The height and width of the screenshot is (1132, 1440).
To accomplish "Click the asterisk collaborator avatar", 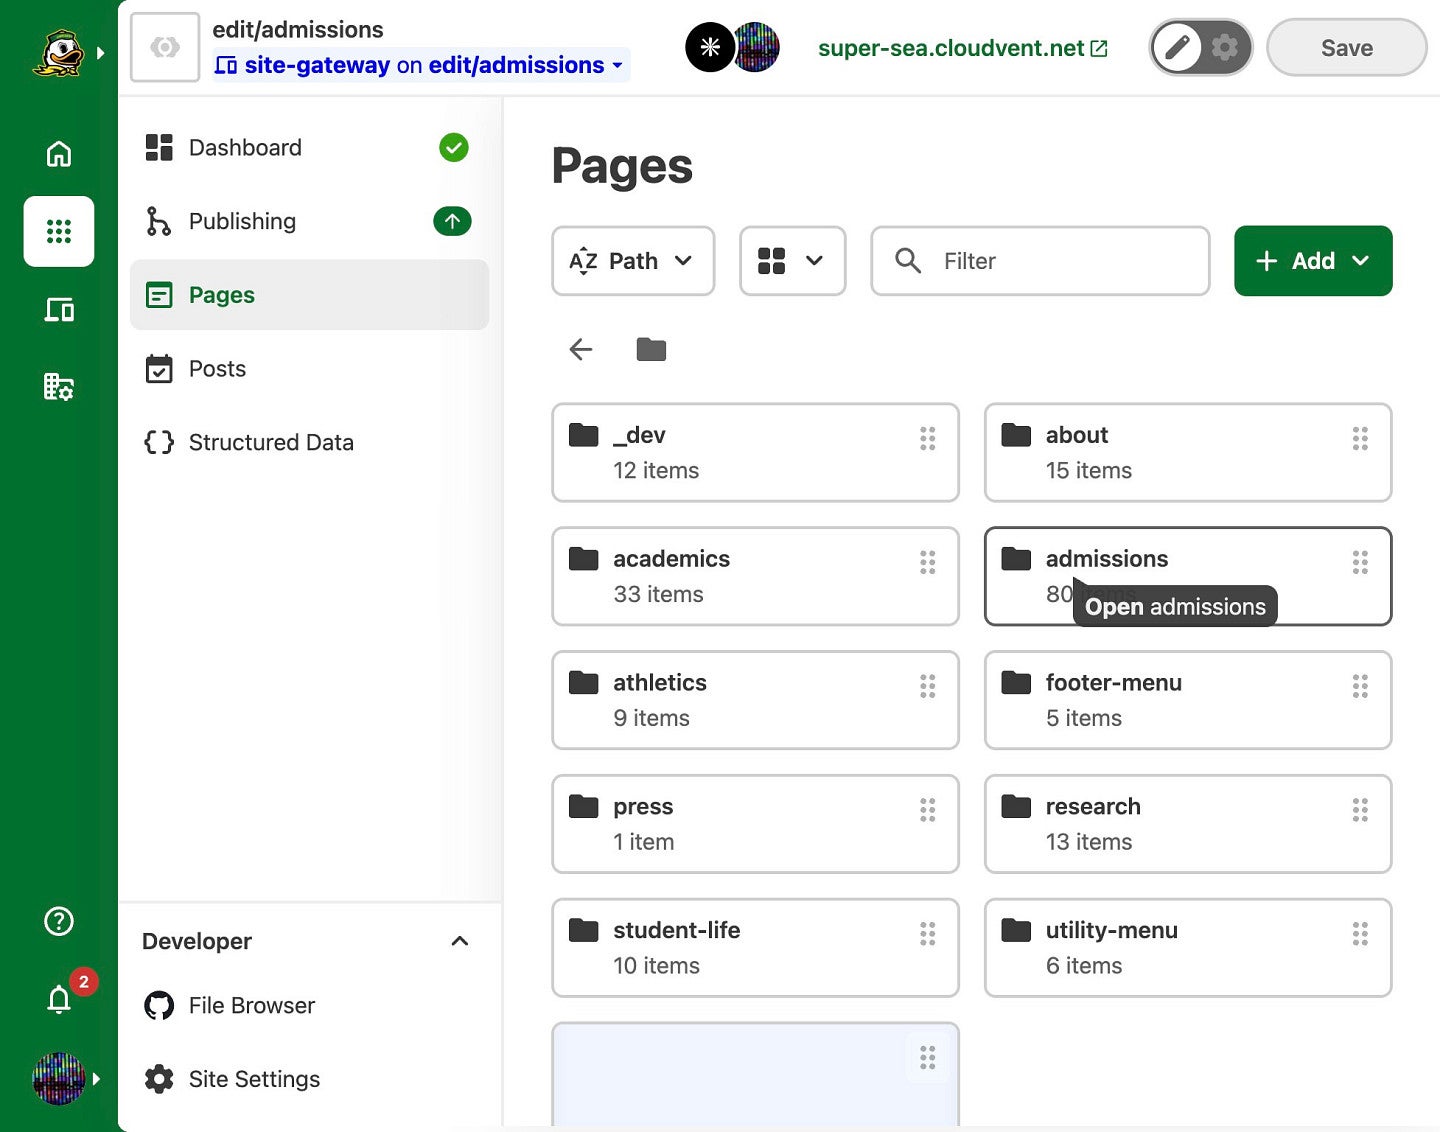I will click(709, 47).
